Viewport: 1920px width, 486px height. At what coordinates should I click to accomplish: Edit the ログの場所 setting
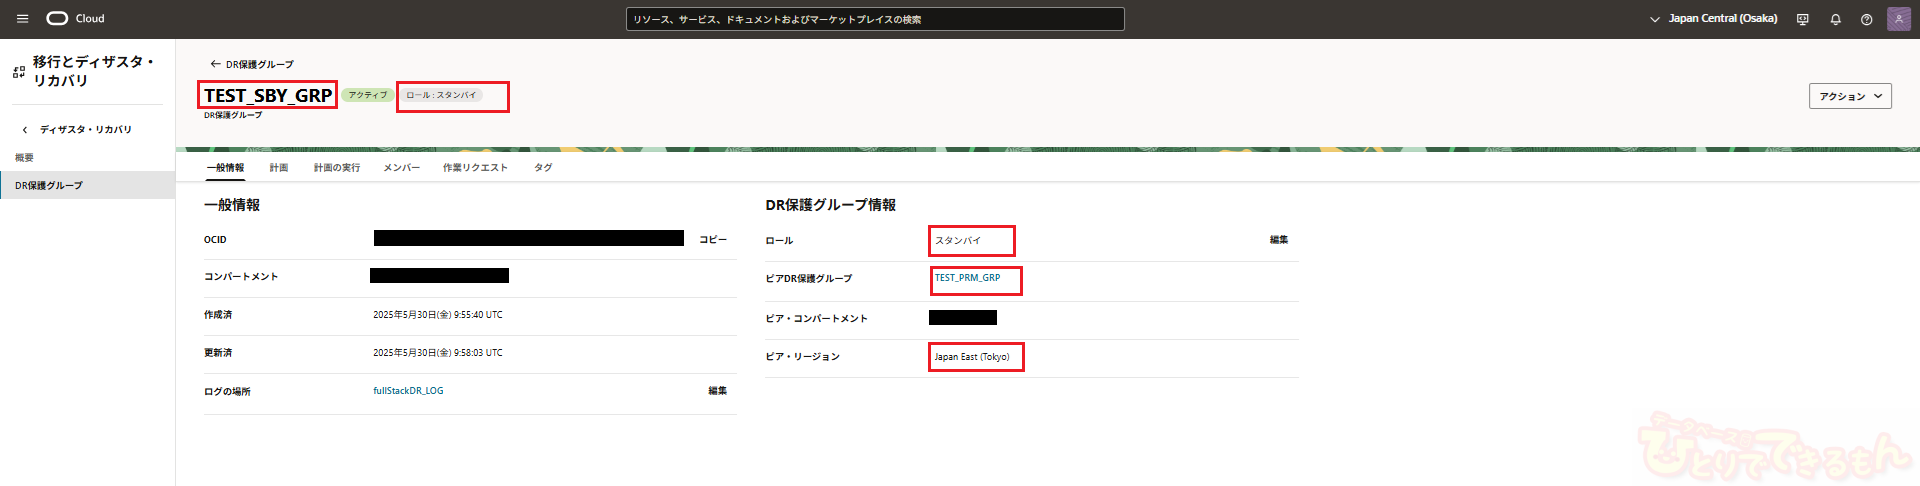click(717, 391)
